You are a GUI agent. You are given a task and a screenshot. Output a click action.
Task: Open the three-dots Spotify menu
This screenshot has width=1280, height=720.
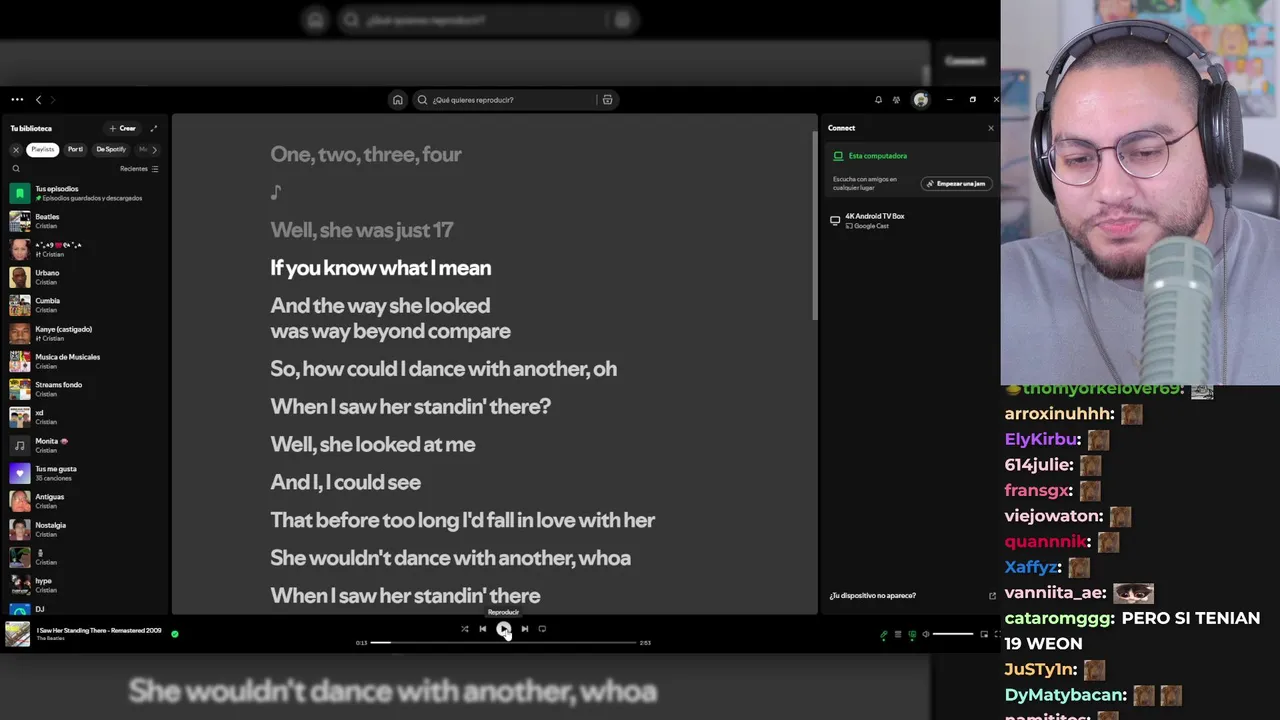pyautogui.click(x=17, y=100)
